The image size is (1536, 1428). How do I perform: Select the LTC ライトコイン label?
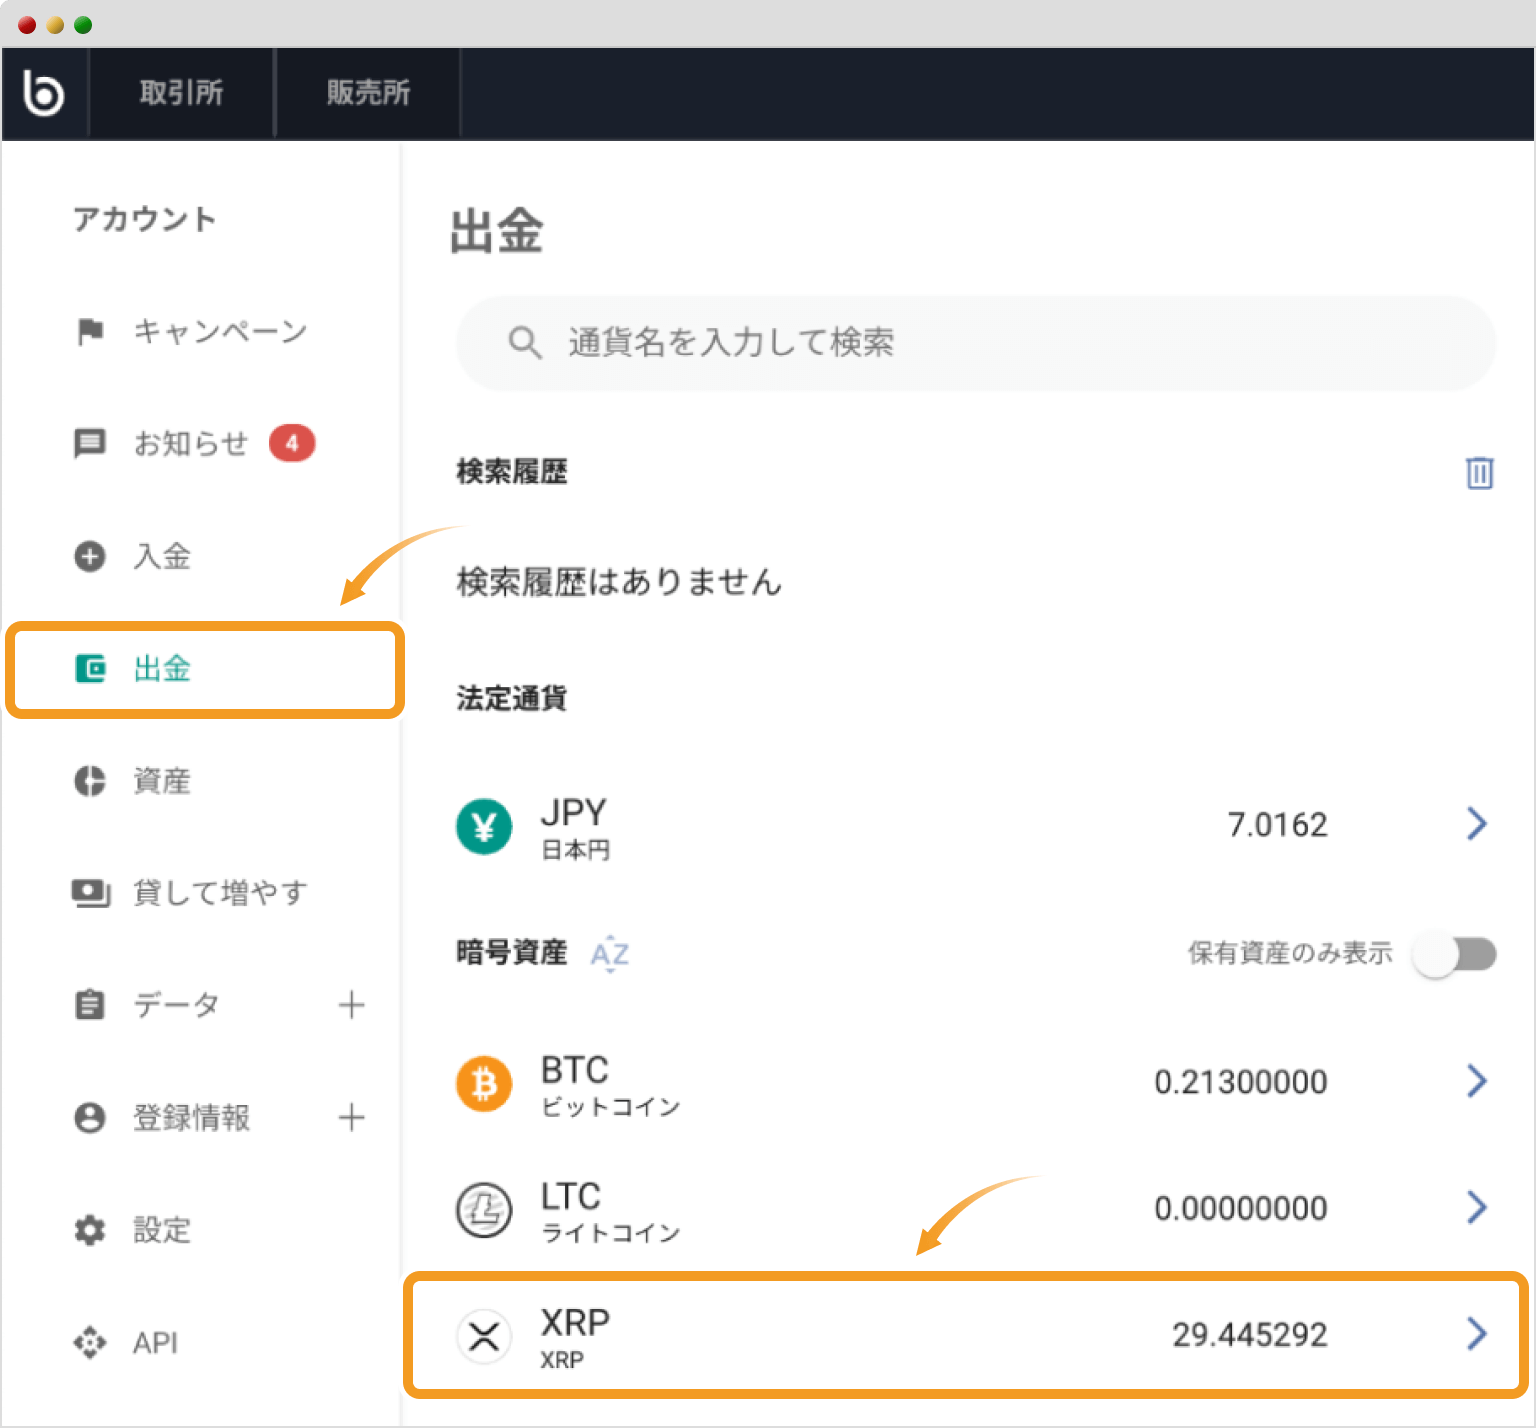(611, 1211)
